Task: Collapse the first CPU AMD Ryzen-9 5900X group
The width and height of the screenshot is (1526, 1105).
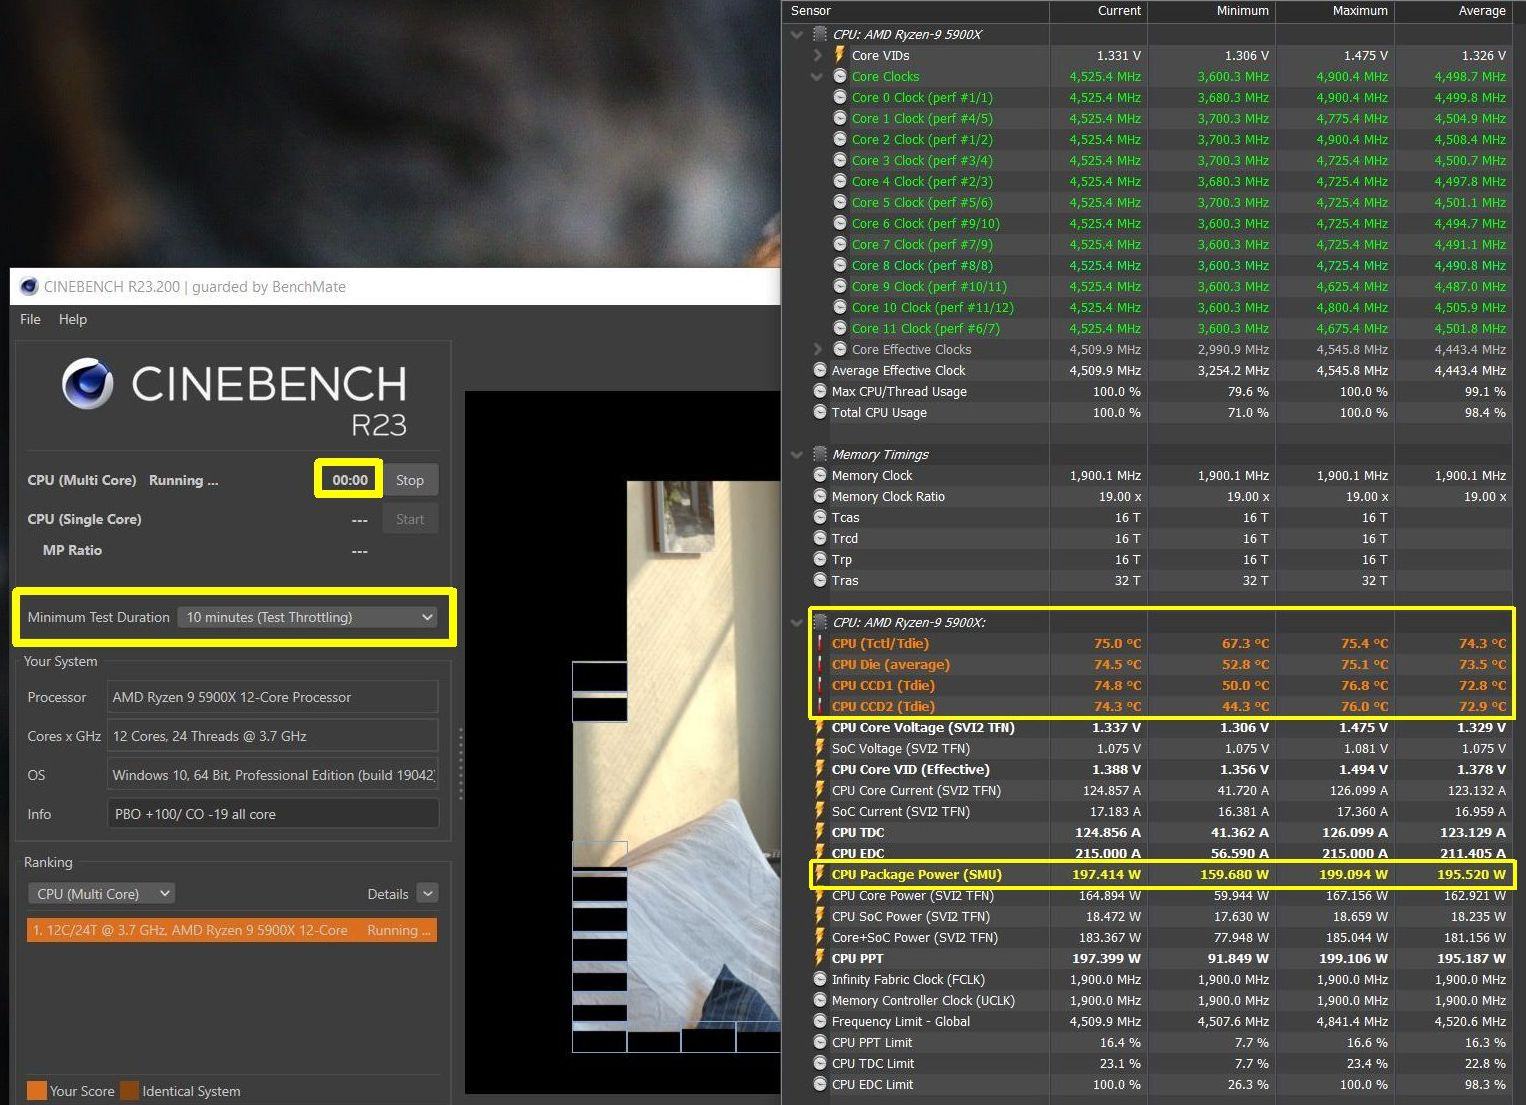Action: click(x=797, y=34)
